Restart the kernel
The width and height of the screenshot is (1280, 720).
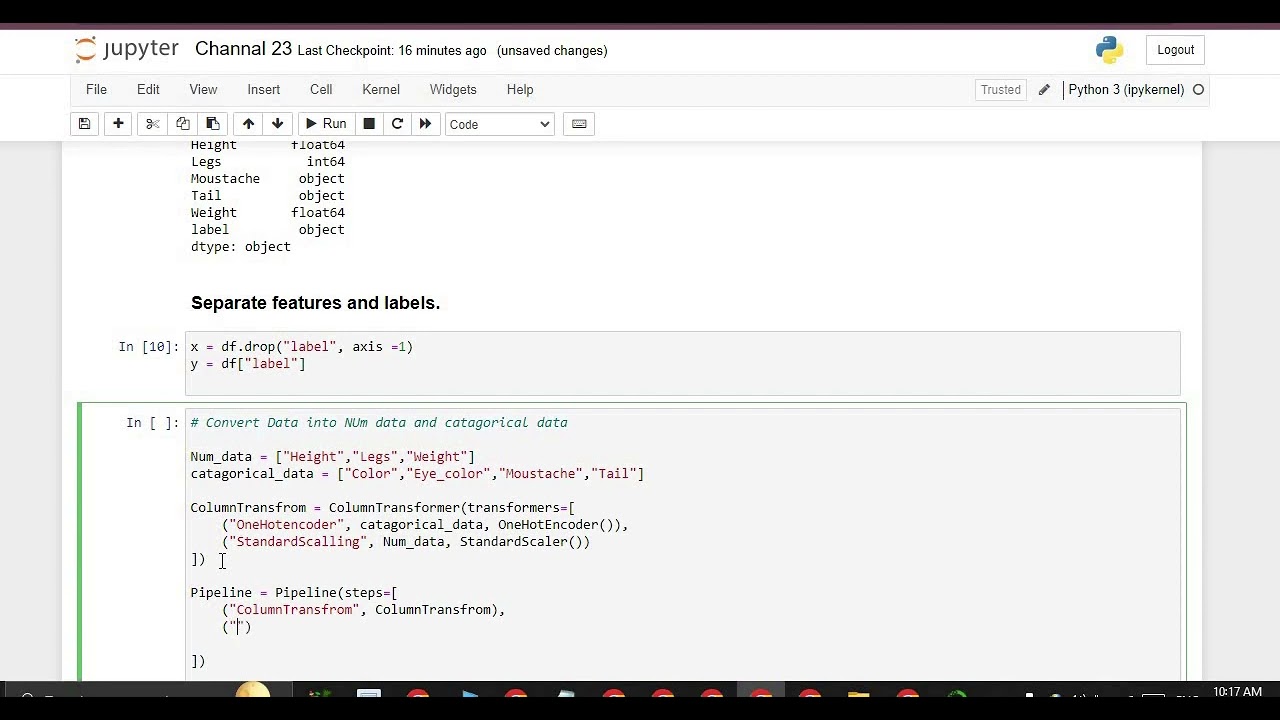coord(397,124)
